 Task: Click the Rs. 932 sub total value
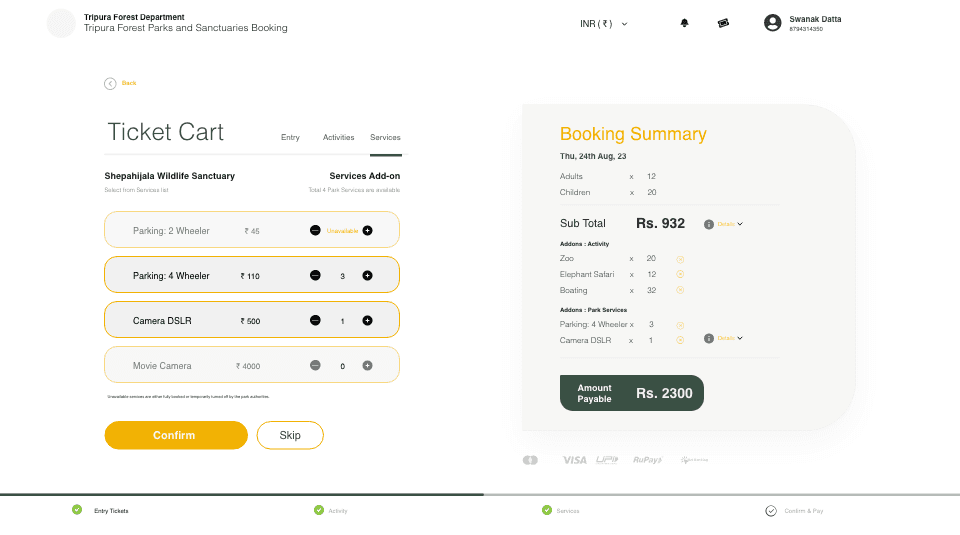click(660, 223)
